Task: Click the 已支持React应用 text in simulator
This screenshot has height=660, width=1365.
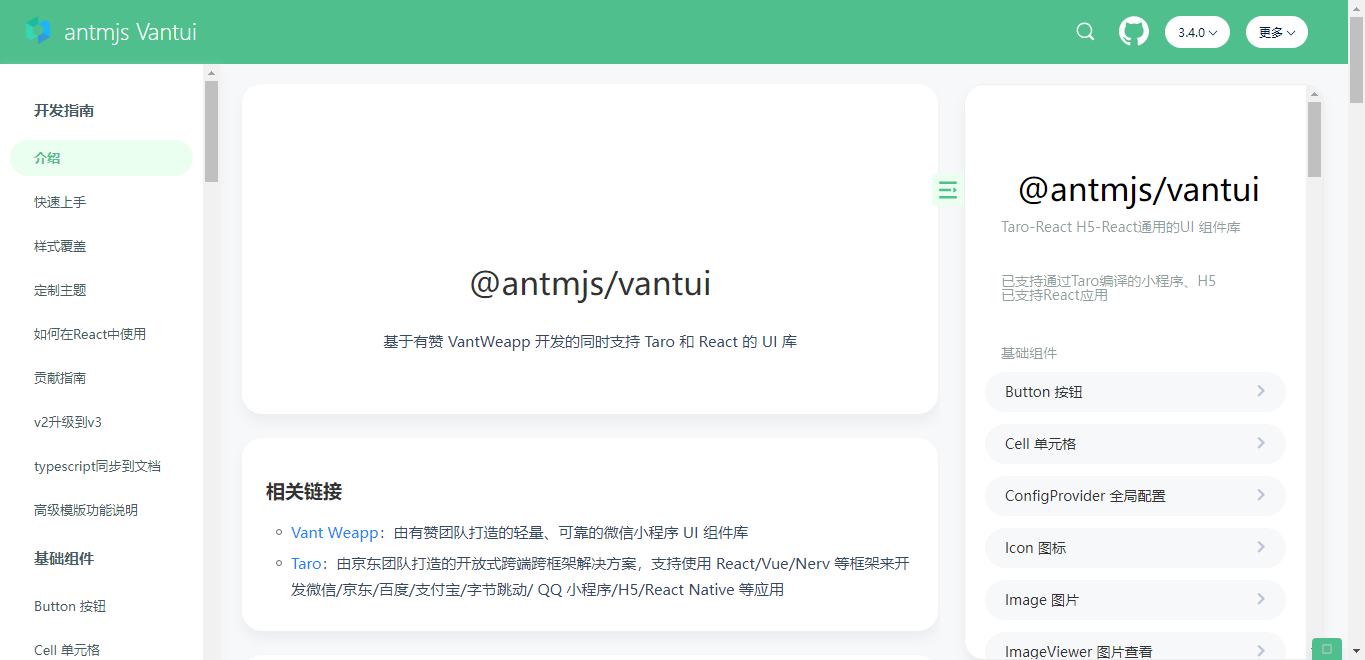Action: pyautogui.click(x=1054, y=295)
